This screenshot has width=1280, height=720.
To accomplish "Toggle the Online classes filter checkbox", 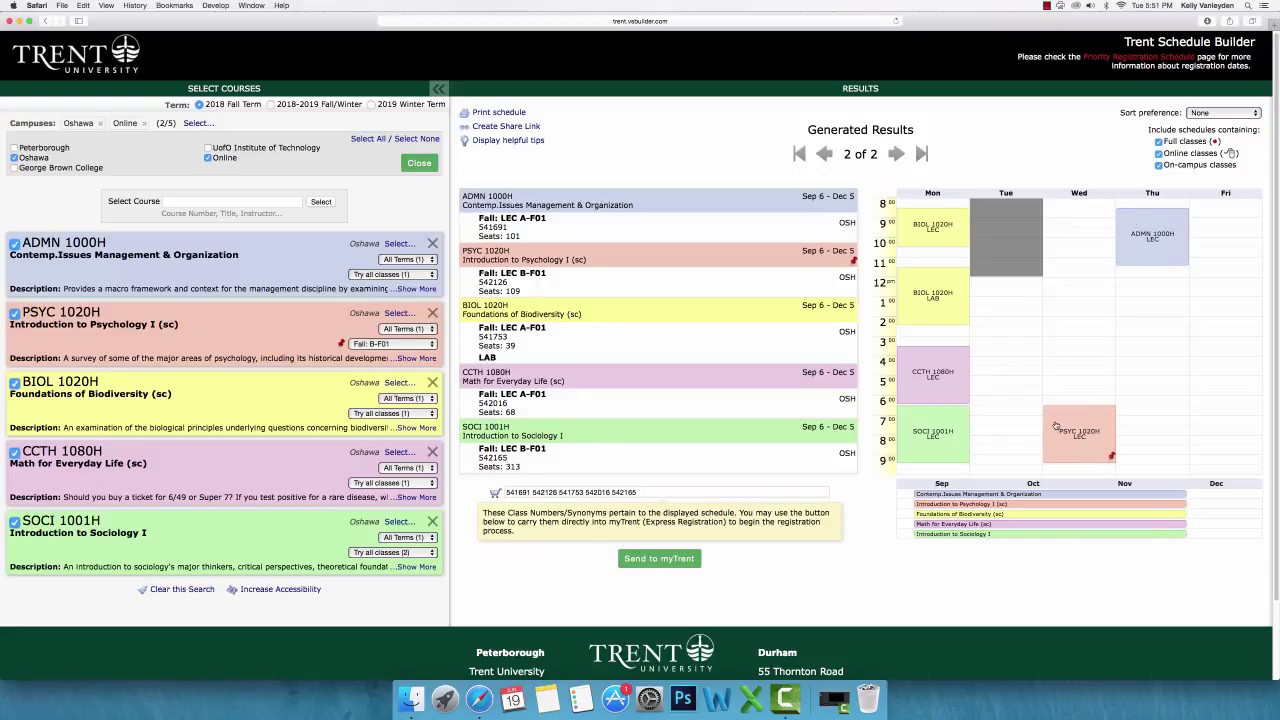I will click(1159, 154).
